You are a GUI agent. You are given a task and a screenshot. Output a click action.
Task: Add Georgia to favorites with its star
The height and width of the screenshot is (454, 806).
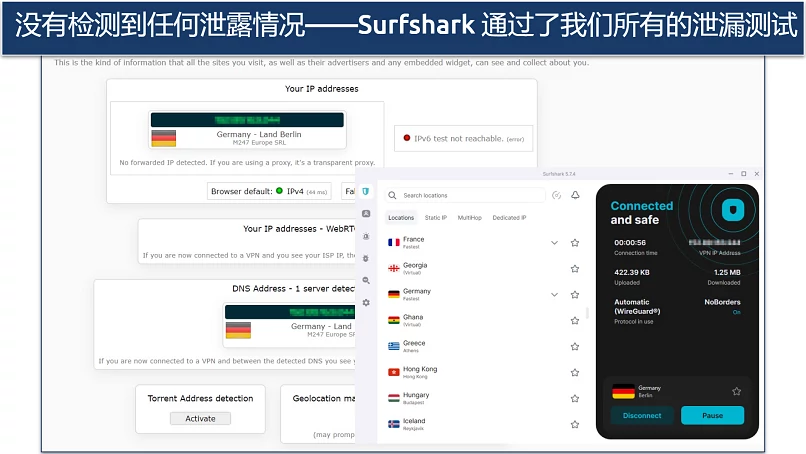click(x=575, y=268)
